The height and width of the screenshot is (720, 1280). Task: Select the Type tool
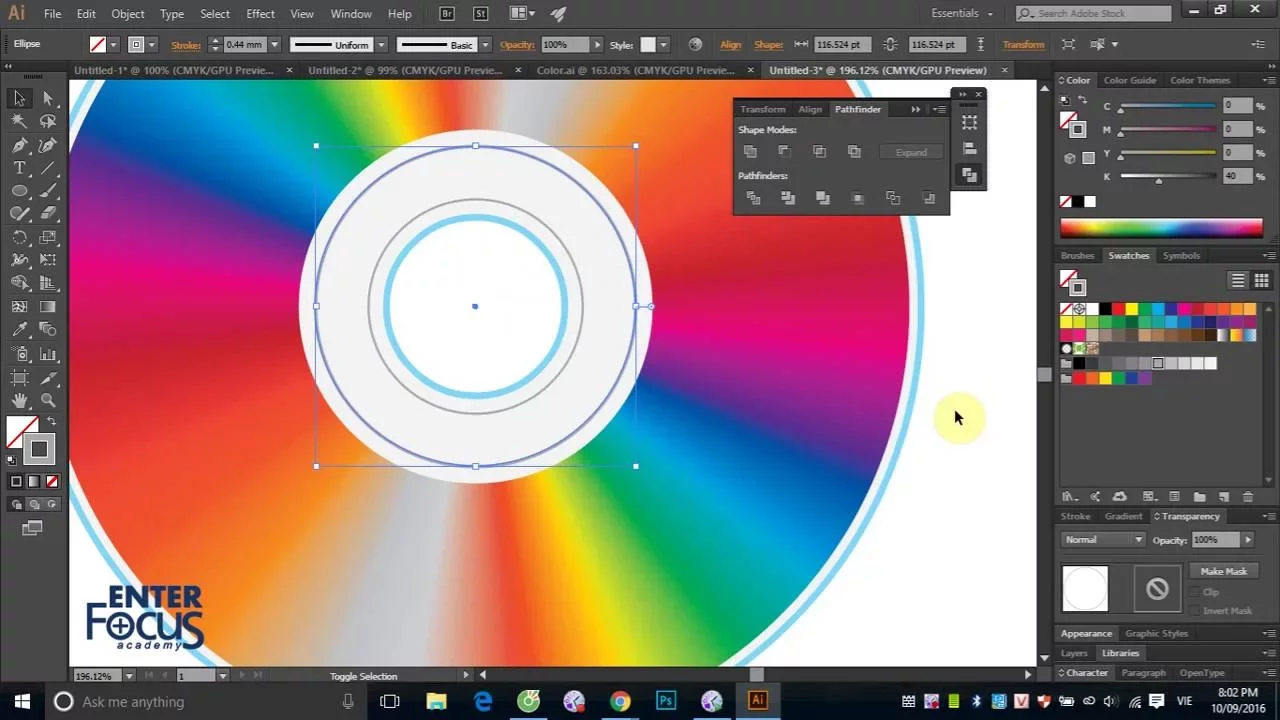point(19,168)
